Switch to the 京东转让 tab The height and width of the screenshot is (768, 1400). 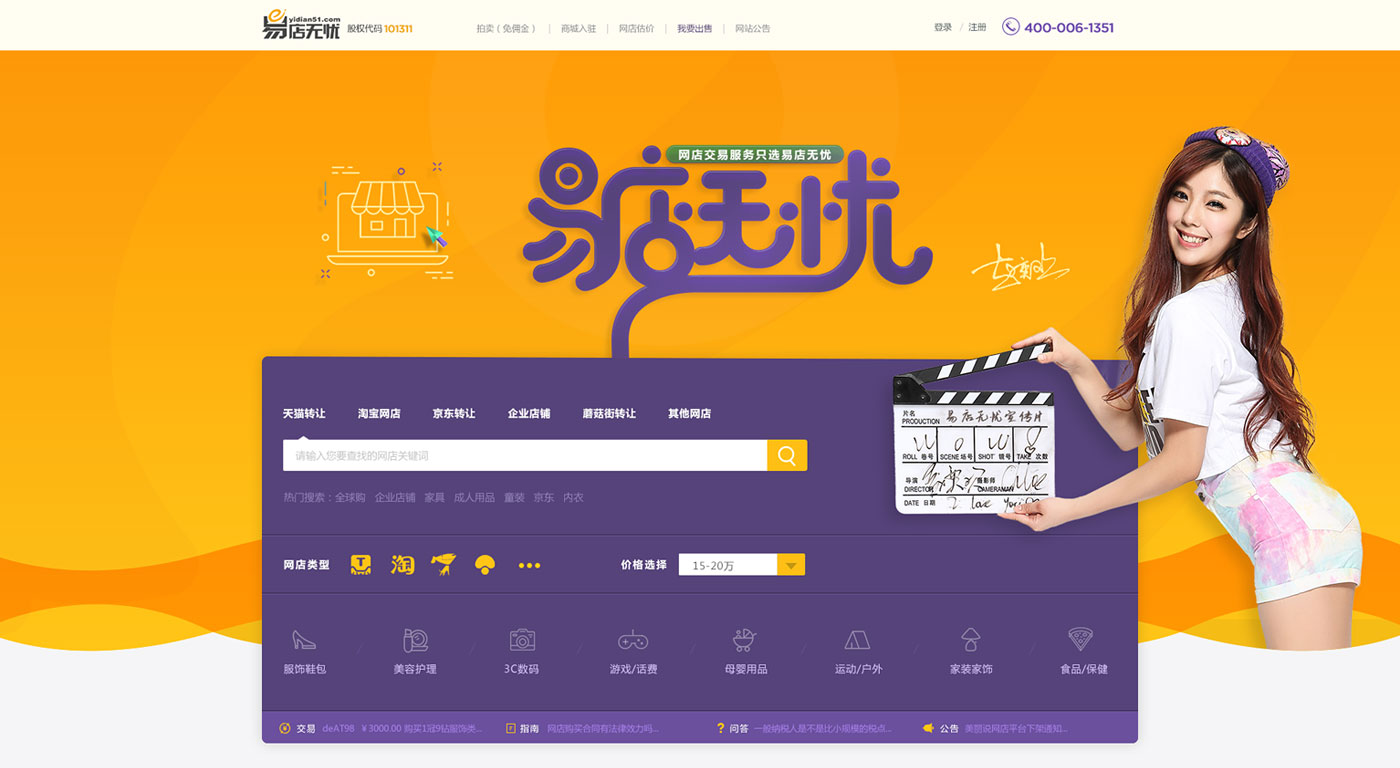[x=454, y=413]
